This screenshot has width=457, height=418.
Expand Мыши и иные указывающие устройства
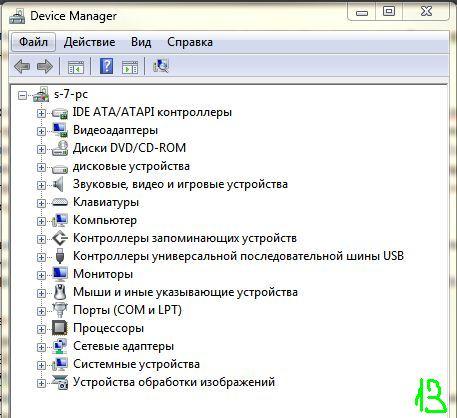[x=41, y=293]
